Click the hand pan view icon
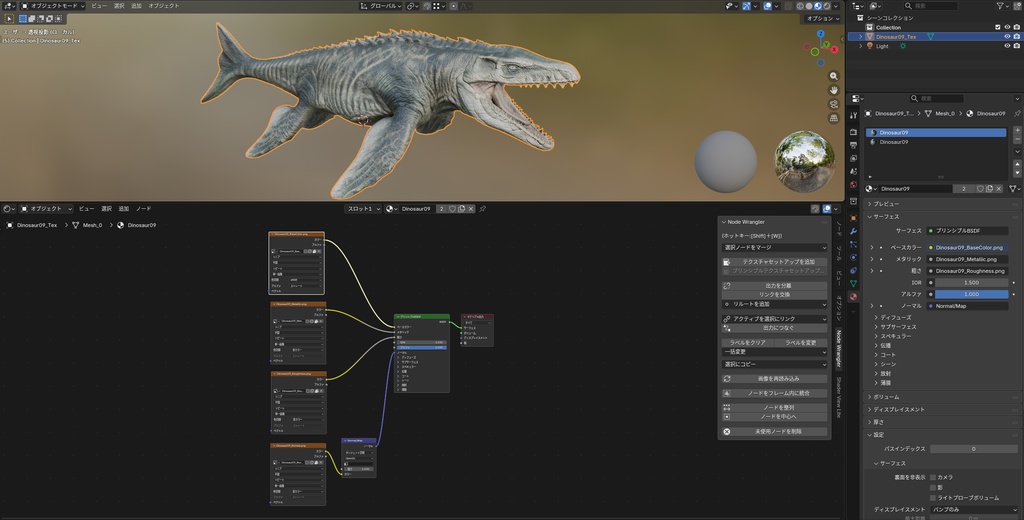1024x520 pixels. pos(833,90)
